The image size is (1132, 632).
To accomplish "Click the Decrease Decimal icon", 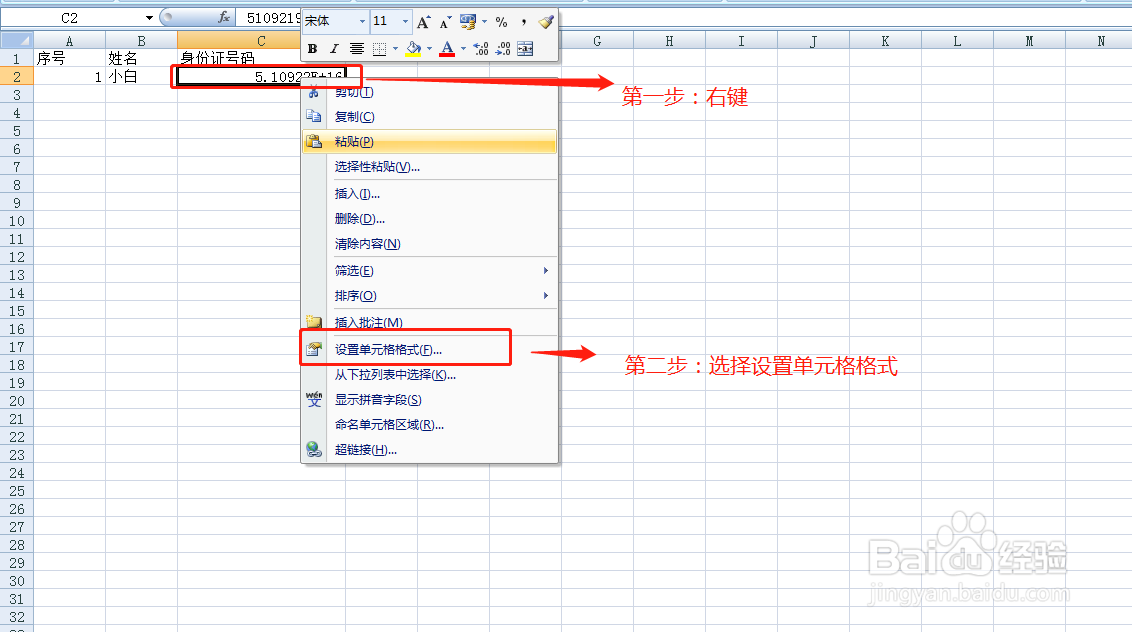I will pos(504,48).
